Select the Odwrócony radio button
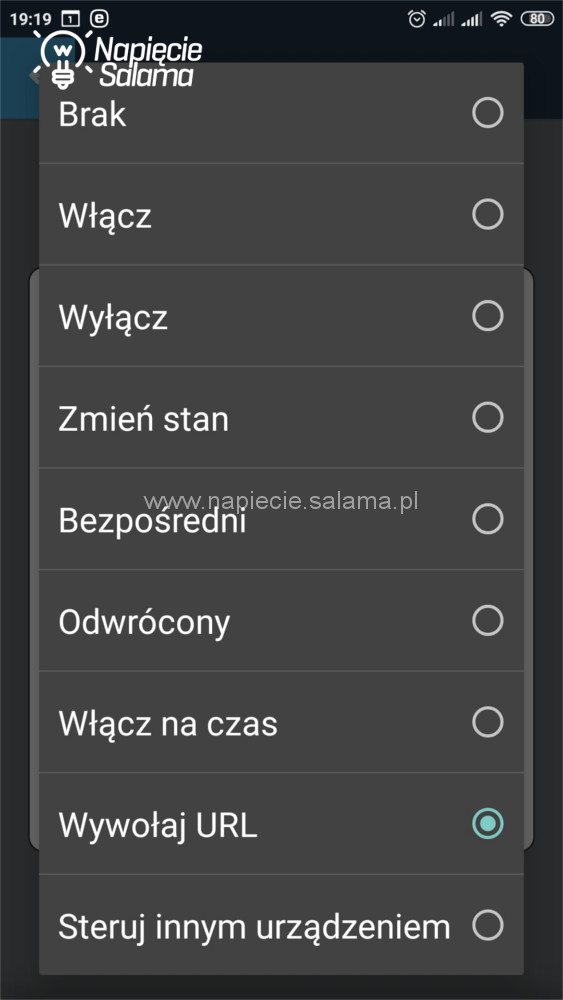 coord(487,620)
